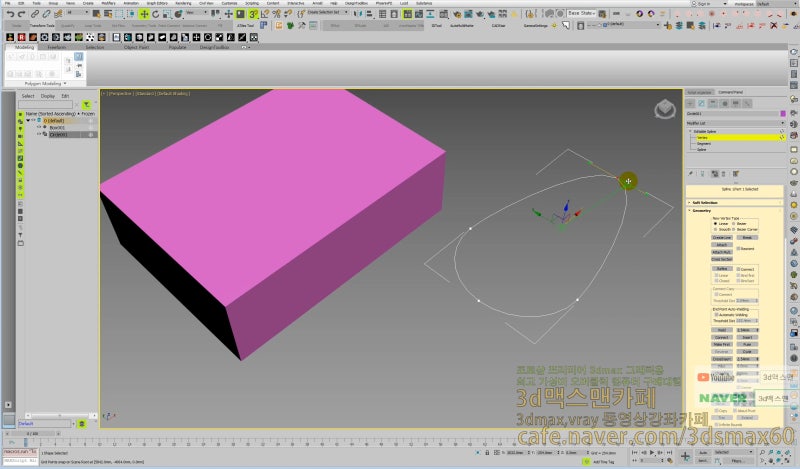This screenshot has height=469, width=800.
Task: Activate the Select and Rotate tool
Action: click(156, 14)
